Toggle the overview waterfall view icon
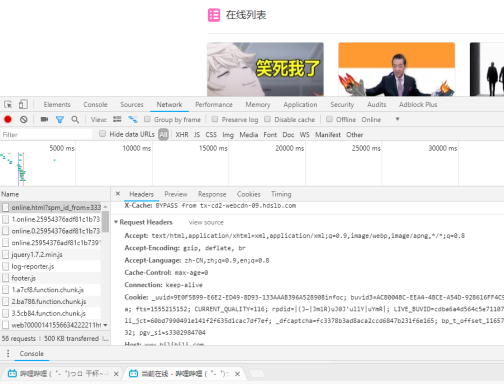The height and width of the screenshot is (384, 504). pos(133,119)
